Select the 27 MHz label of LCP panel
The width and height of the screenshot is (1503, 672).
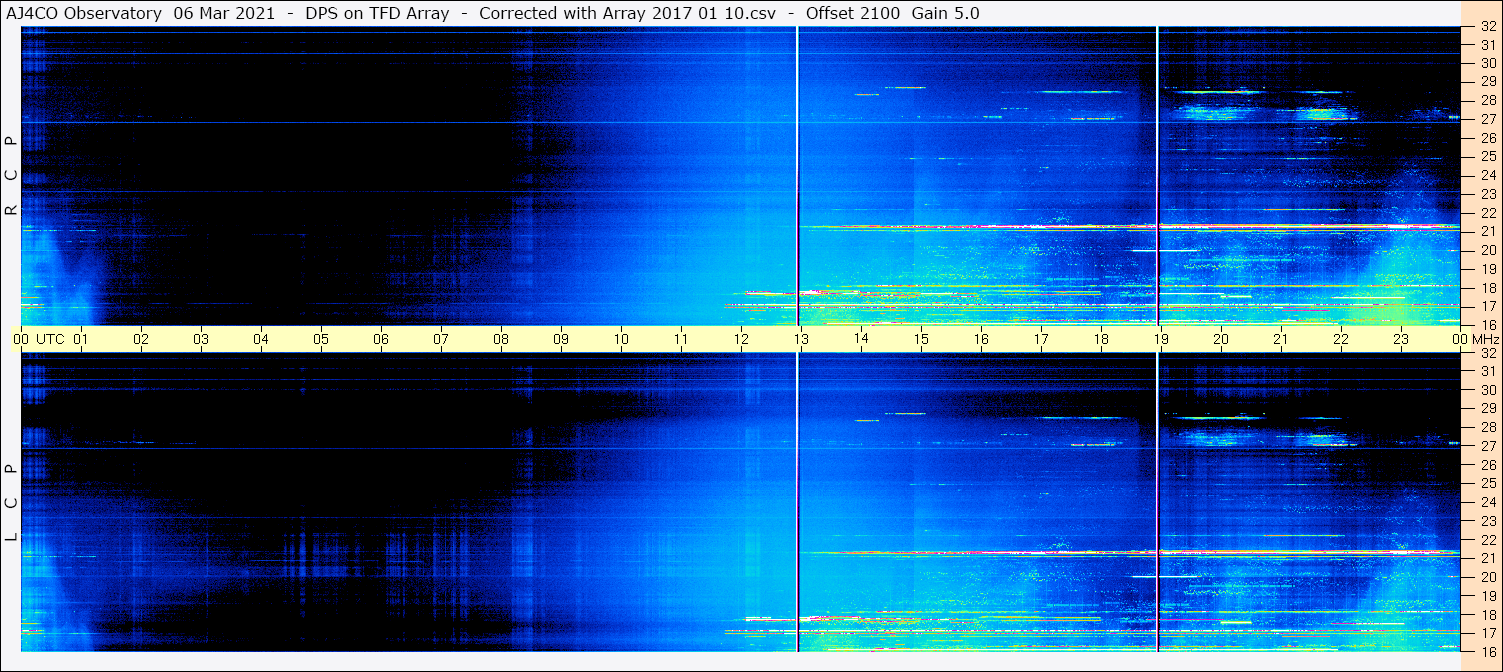coord(1488,446)
